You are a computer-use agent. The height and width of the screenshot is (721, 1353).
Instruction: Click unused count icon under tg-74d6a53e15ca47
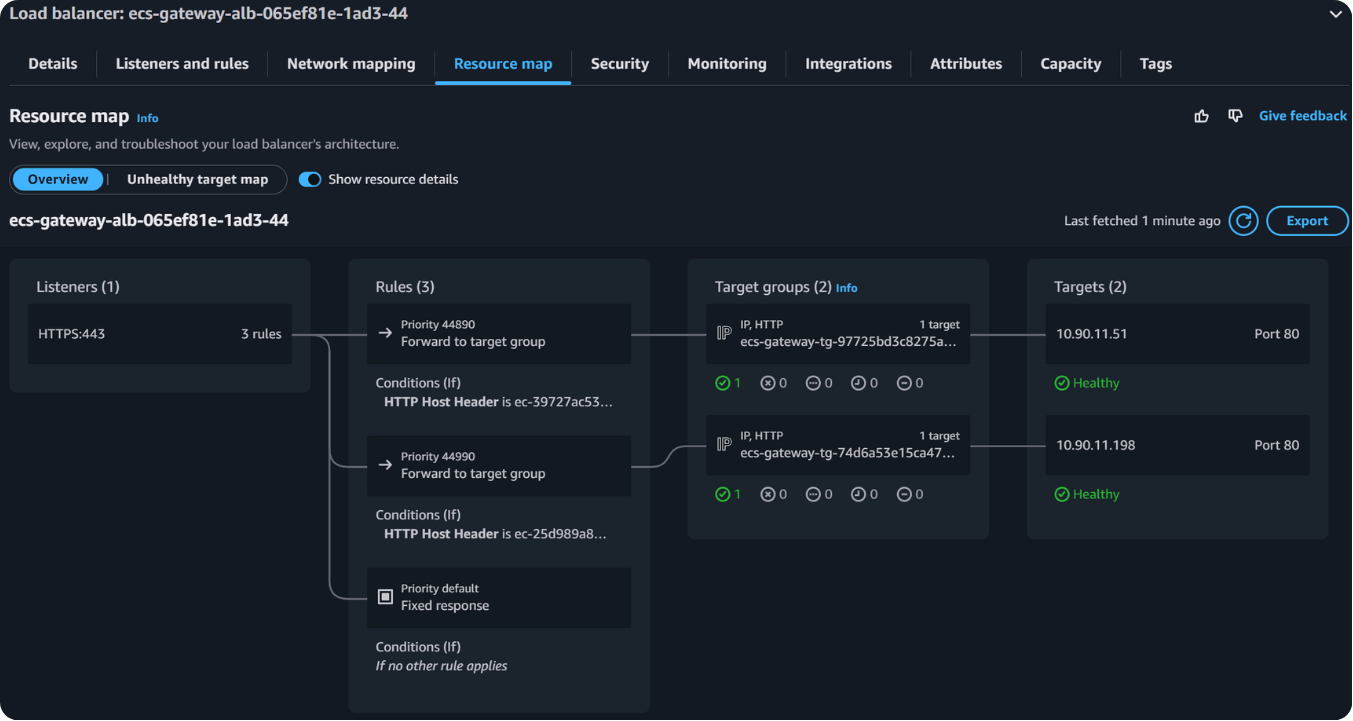(x=813, y=494)
